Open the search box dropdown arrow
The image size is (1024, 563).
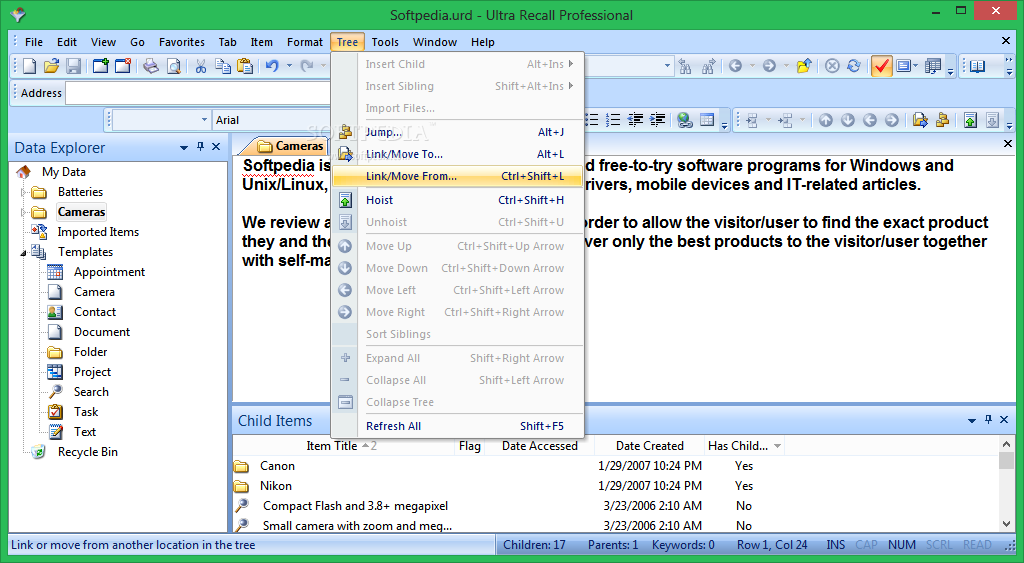[667, 66]
